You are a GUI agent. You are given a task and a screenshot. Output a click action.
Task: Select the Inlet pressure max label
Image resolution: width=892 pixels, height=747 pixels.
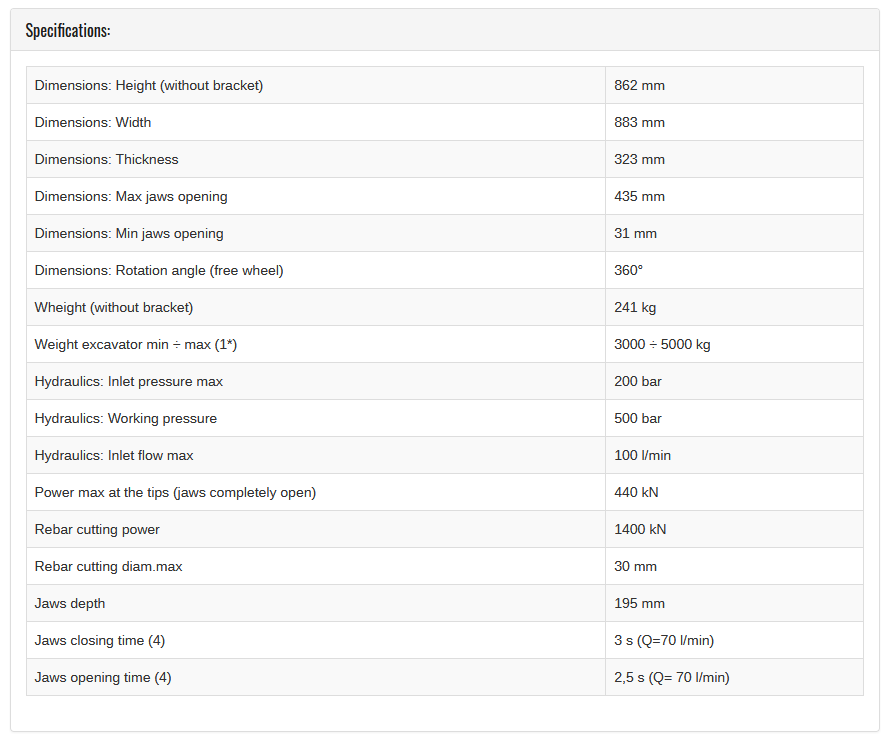(x=129, y=381)
